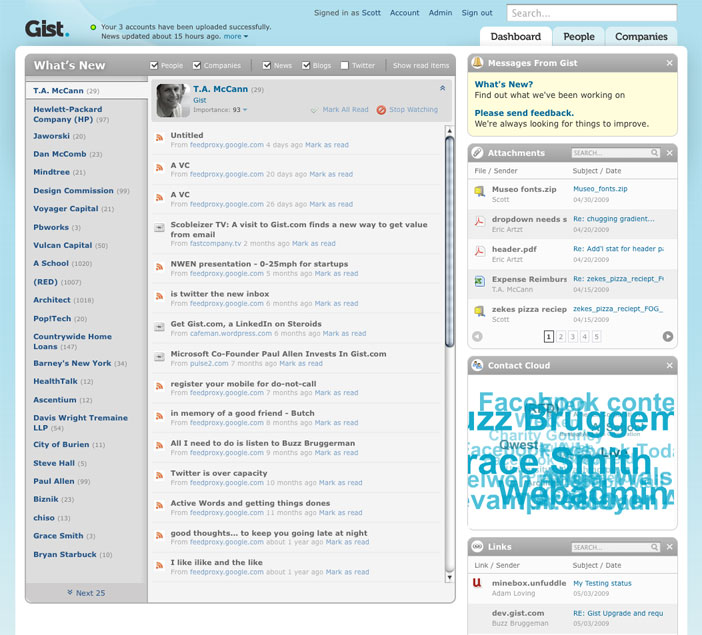Open the Museo_fonts.zip subject link
The height and width of the screenshot is (635, 702).
point(600,189)
